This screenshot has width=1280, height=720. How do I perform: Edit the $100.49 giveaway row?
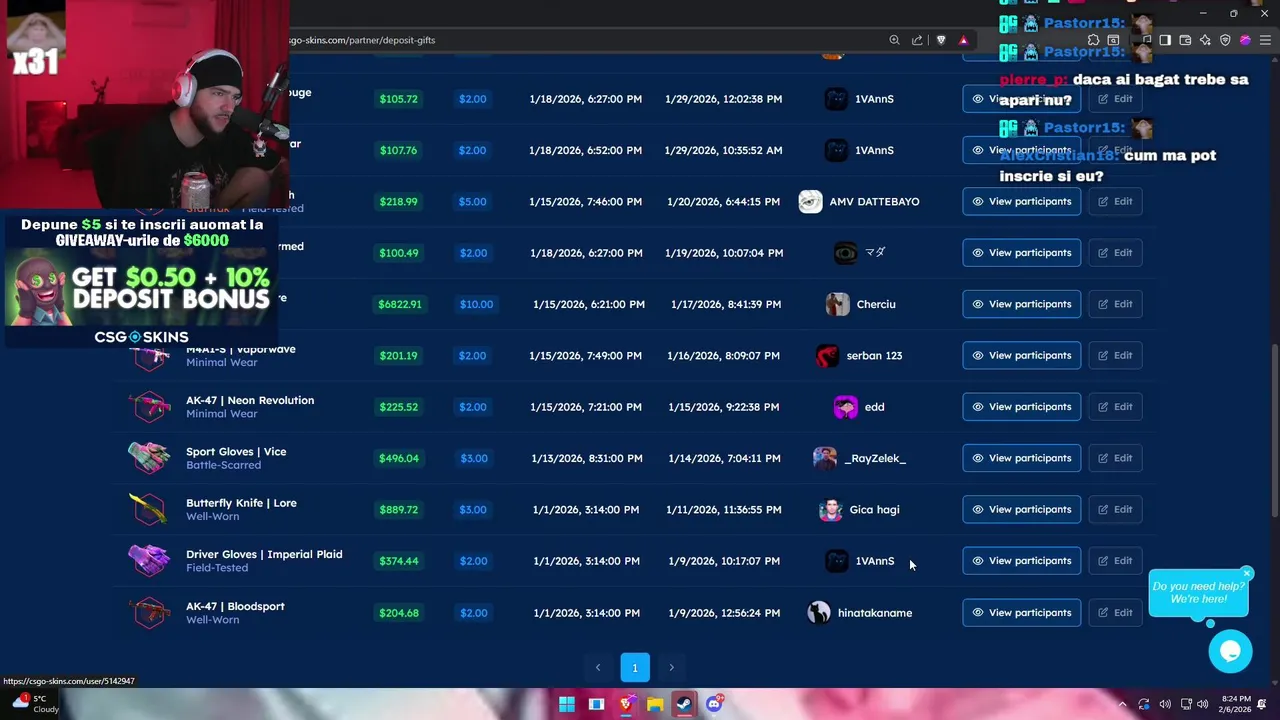[x=1115, y=253]
